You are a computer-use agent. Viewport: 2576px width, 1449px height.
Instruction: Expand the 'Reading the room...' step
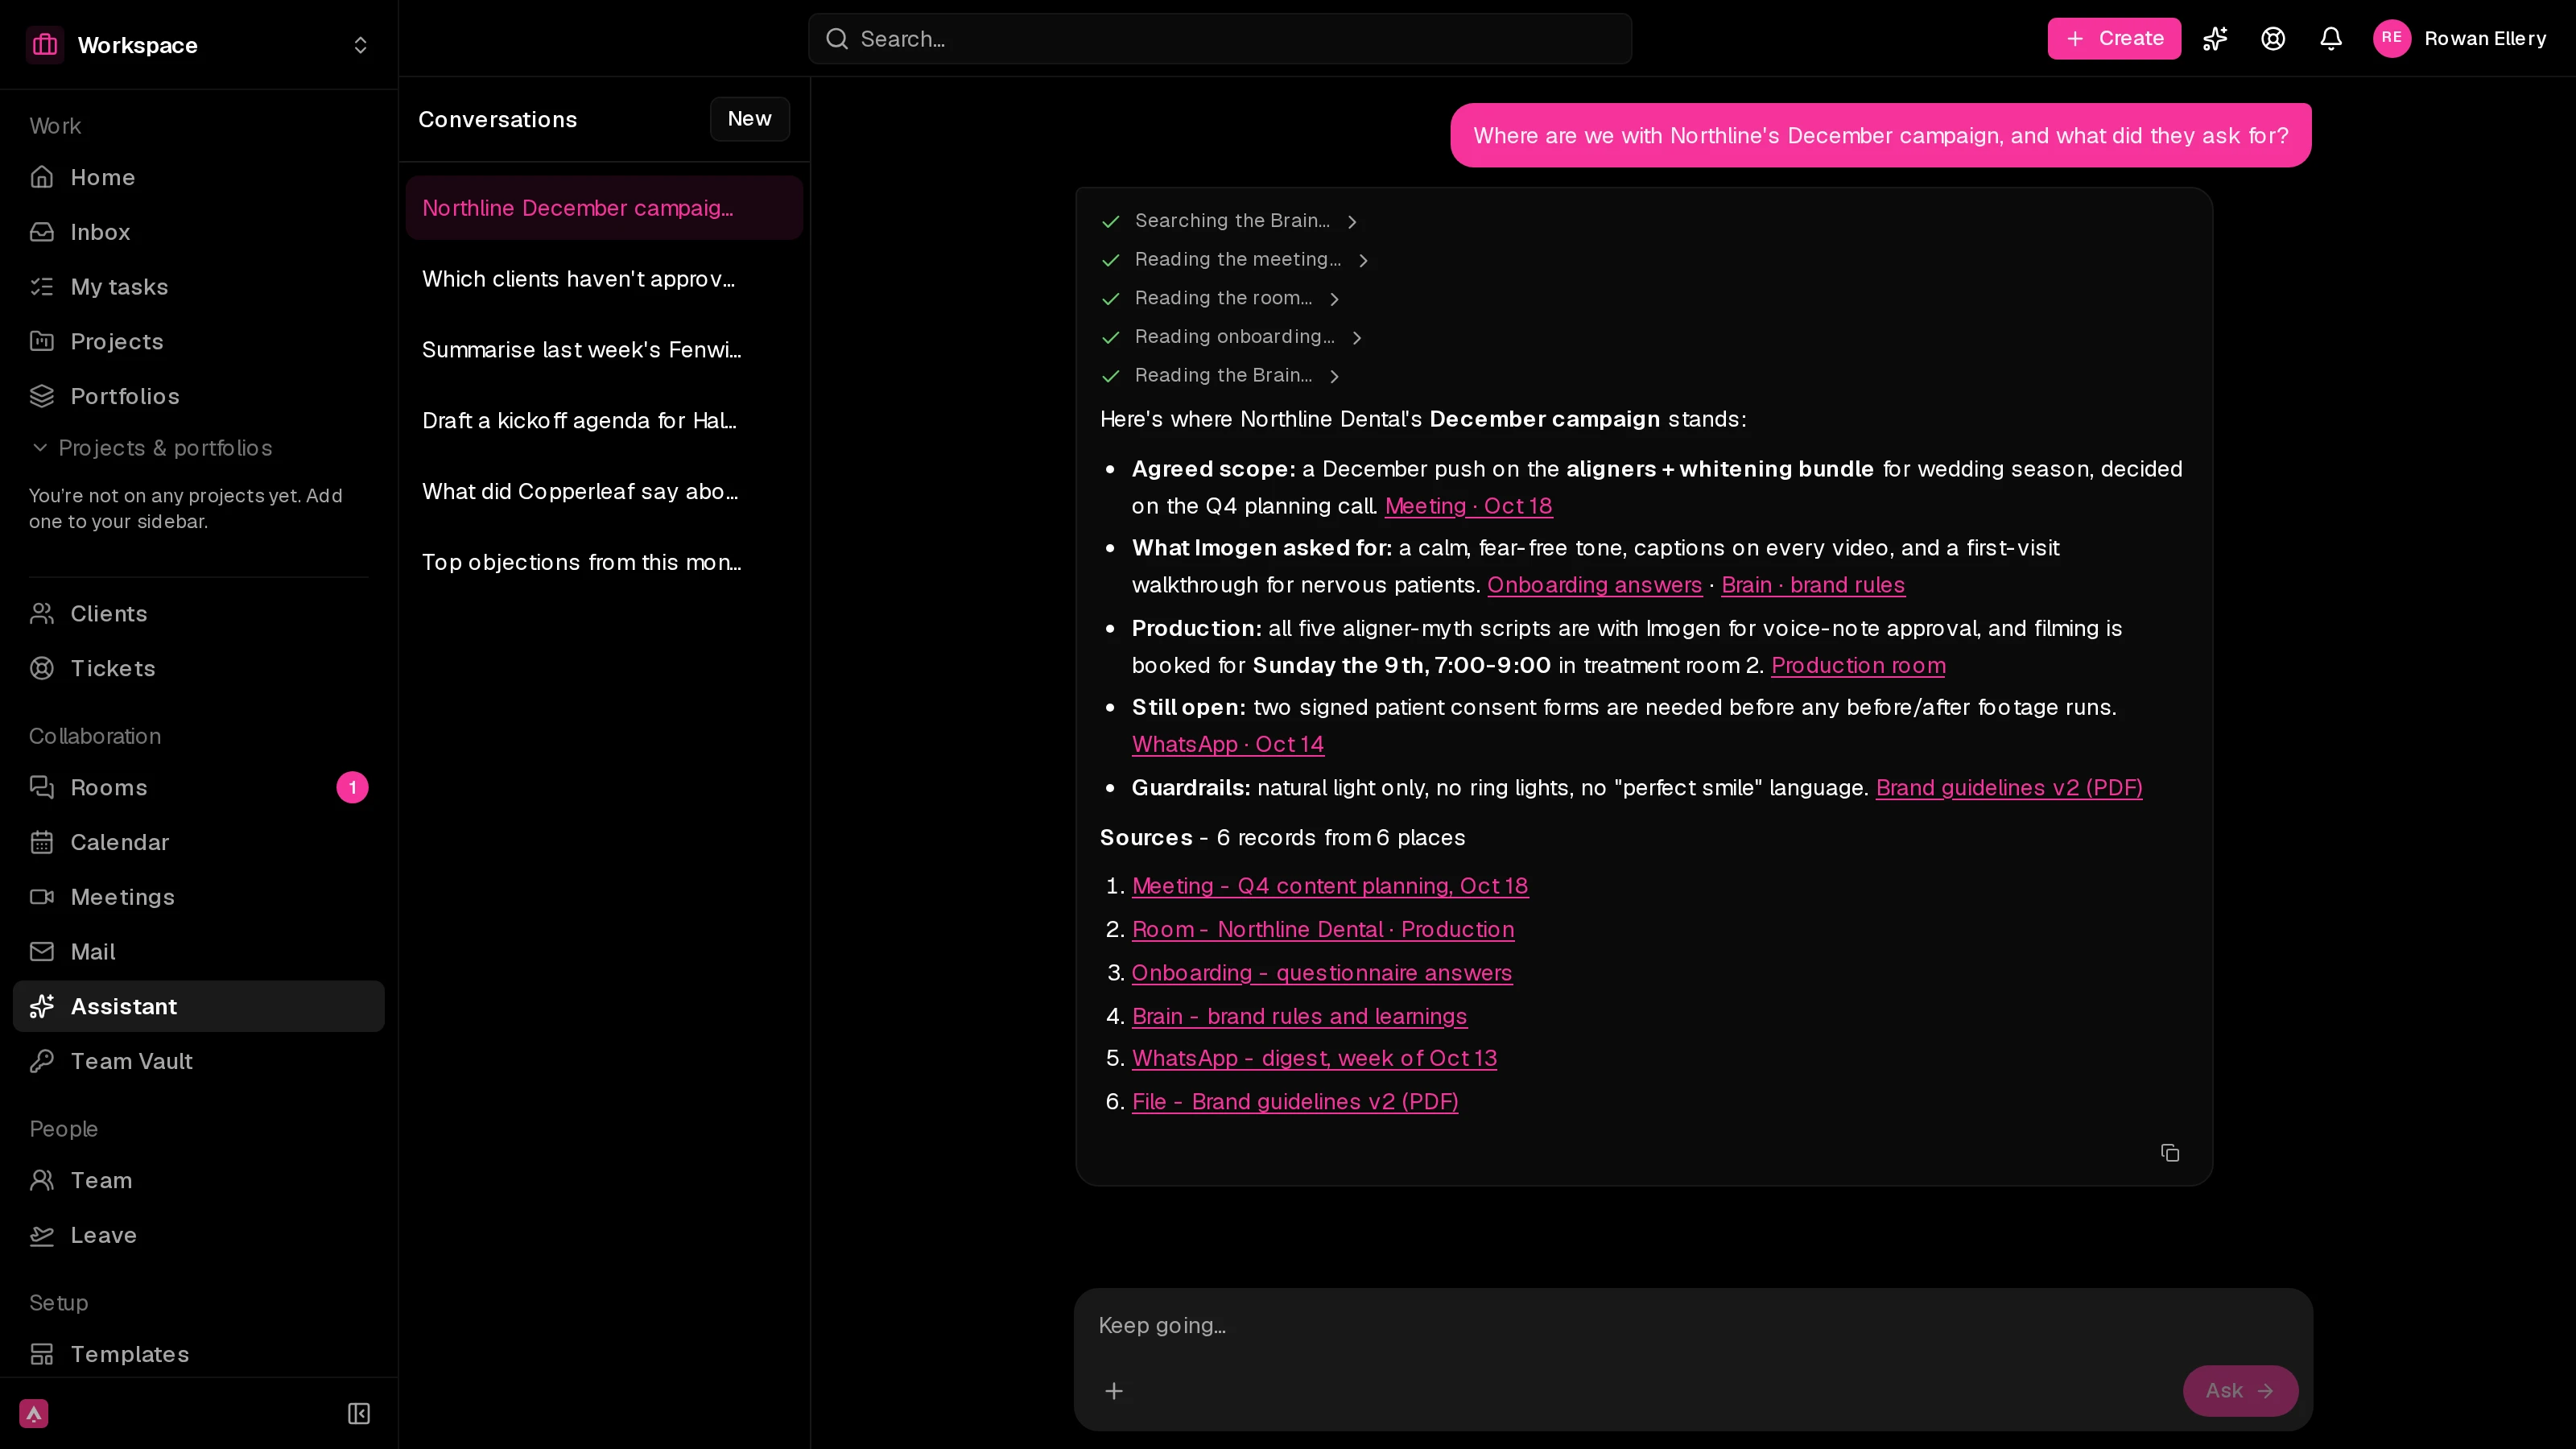(1221, 299)
